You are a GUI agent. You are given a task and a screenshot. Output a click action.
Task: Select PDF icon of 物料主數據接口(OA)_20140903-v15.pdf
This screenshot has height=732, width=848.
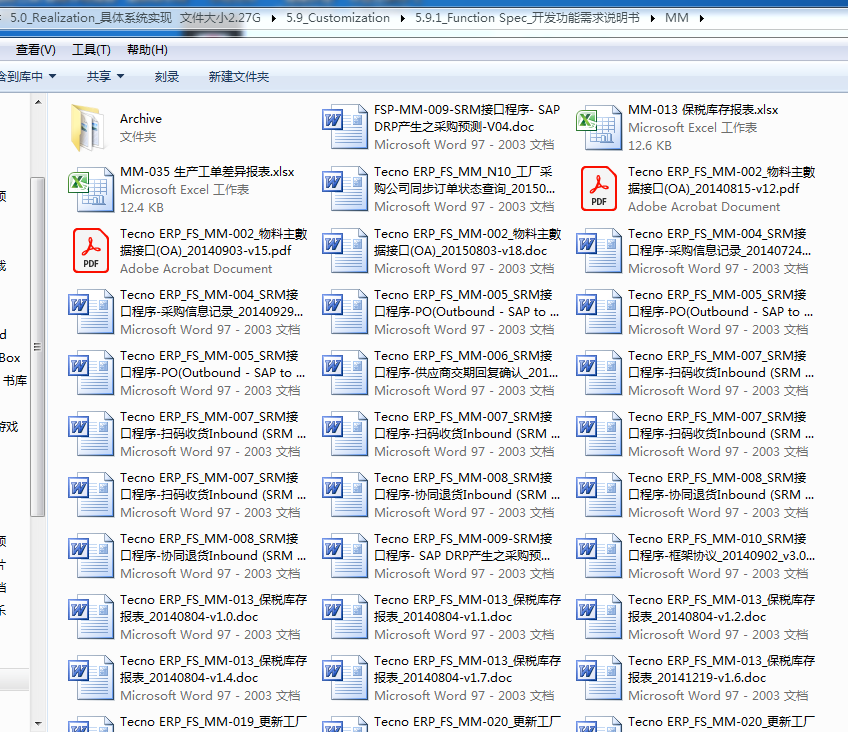[x=90, y=250]
